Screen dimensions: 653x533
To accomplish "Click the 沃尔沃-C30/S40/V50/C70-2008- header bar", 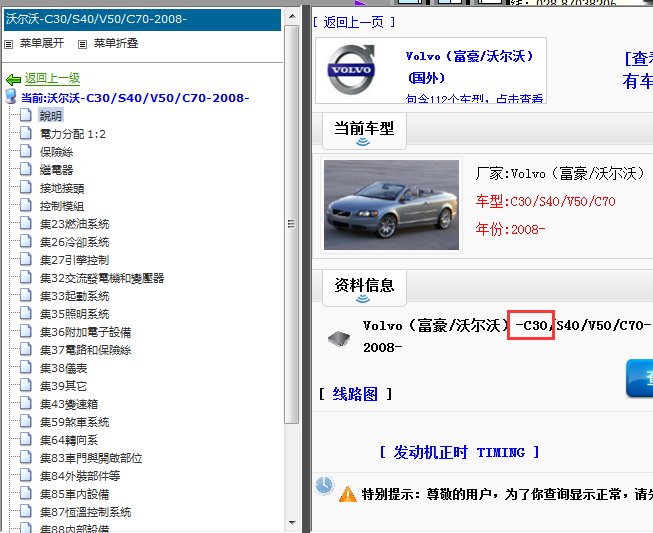I will pyautogui.click(x=142, y=20).
